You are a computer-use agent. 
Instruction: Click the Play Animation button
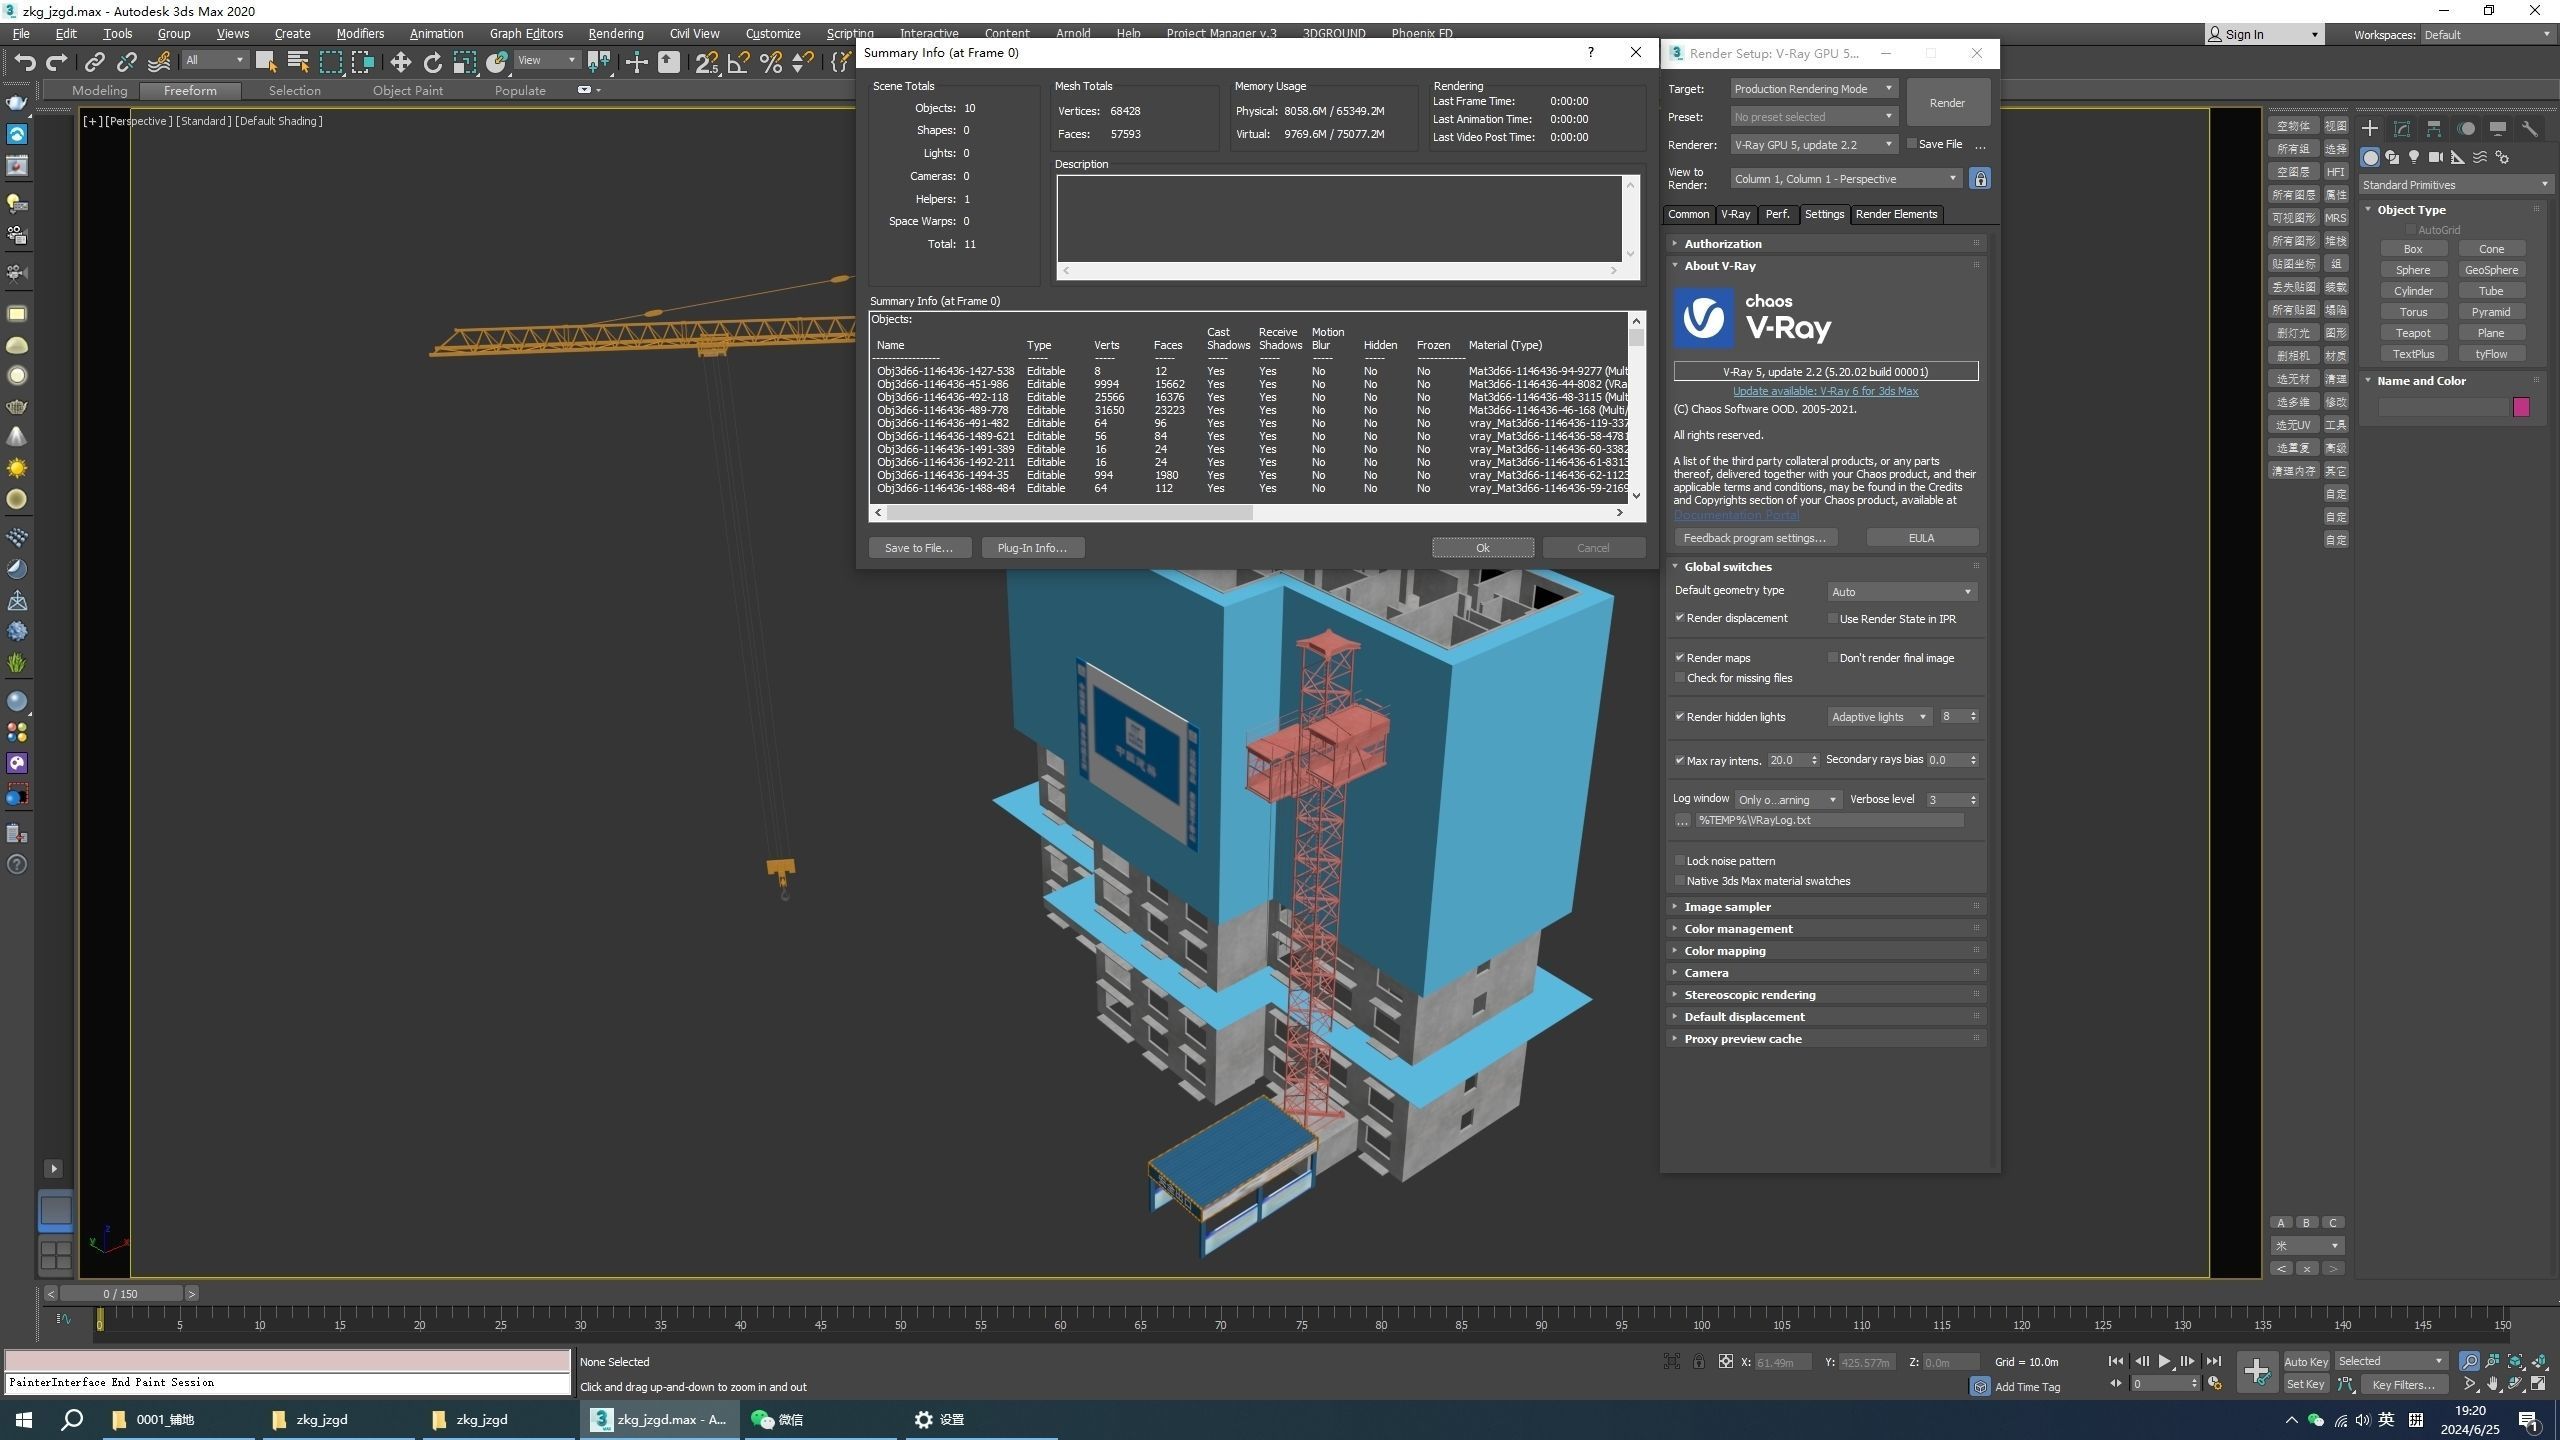coord(2164,1361)
